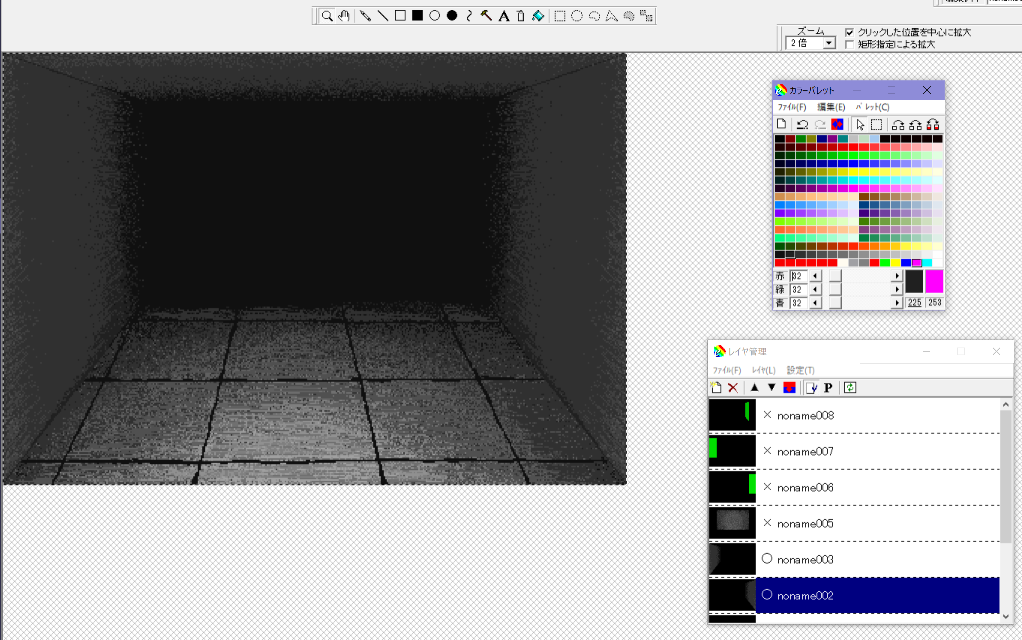The height and width of the screenshot is (640, 1022).
Task: Open the Settings menu in layer manager
Action: point(801,371)
